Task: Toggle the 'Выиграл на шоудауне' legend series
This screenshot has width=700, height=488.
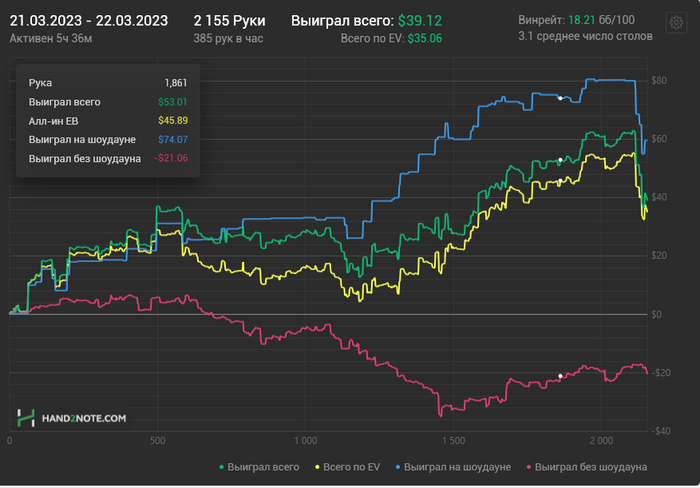Action: coord(453,467)
